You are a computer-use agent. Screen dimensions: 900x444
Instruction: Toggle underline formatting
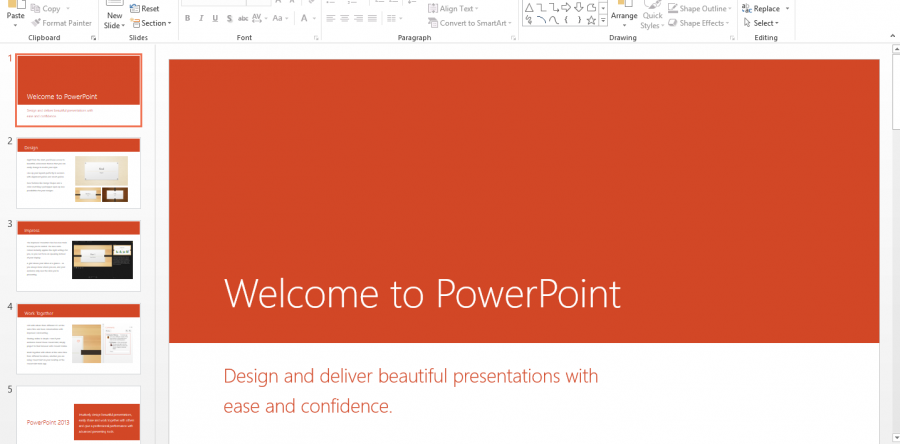point(217,19)
